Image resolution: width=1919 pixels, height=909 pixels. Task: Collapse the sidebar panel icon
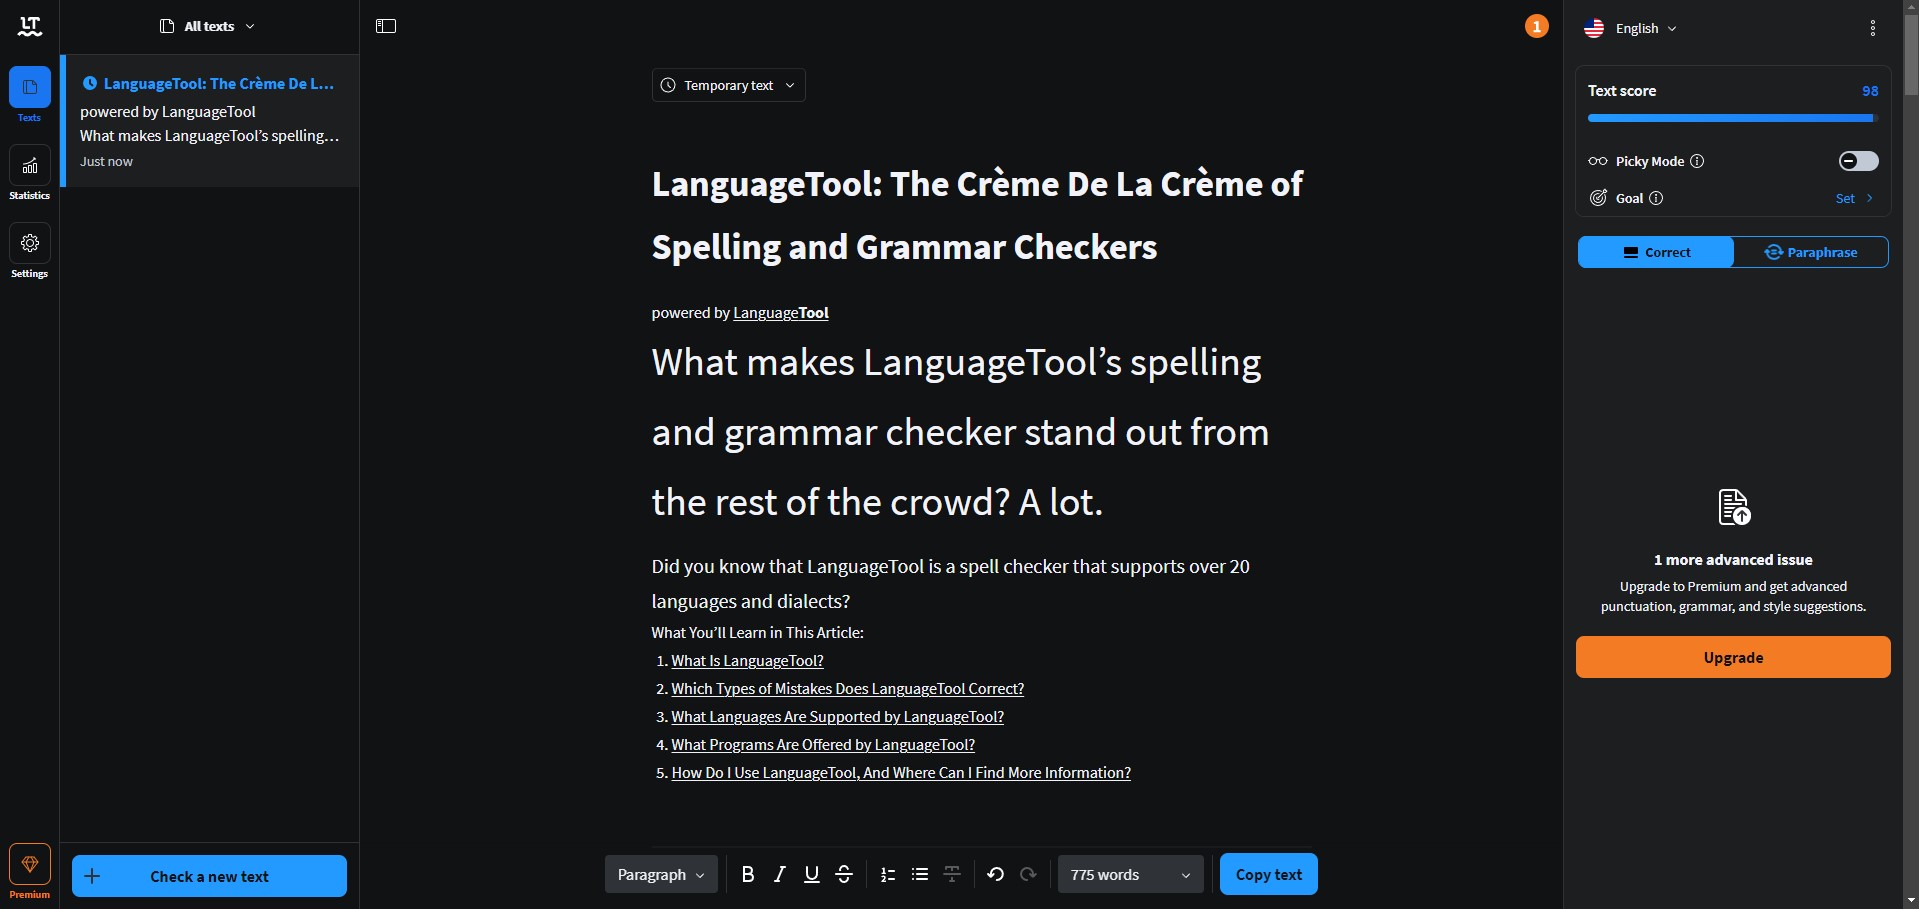(x=386, y=26)
